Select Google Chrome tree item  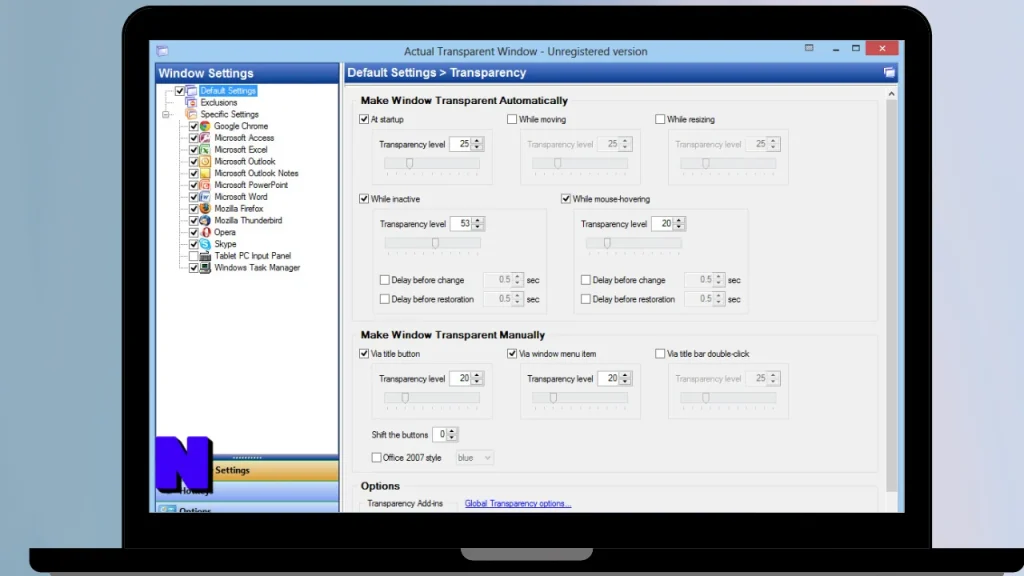(x=241, y=126)
